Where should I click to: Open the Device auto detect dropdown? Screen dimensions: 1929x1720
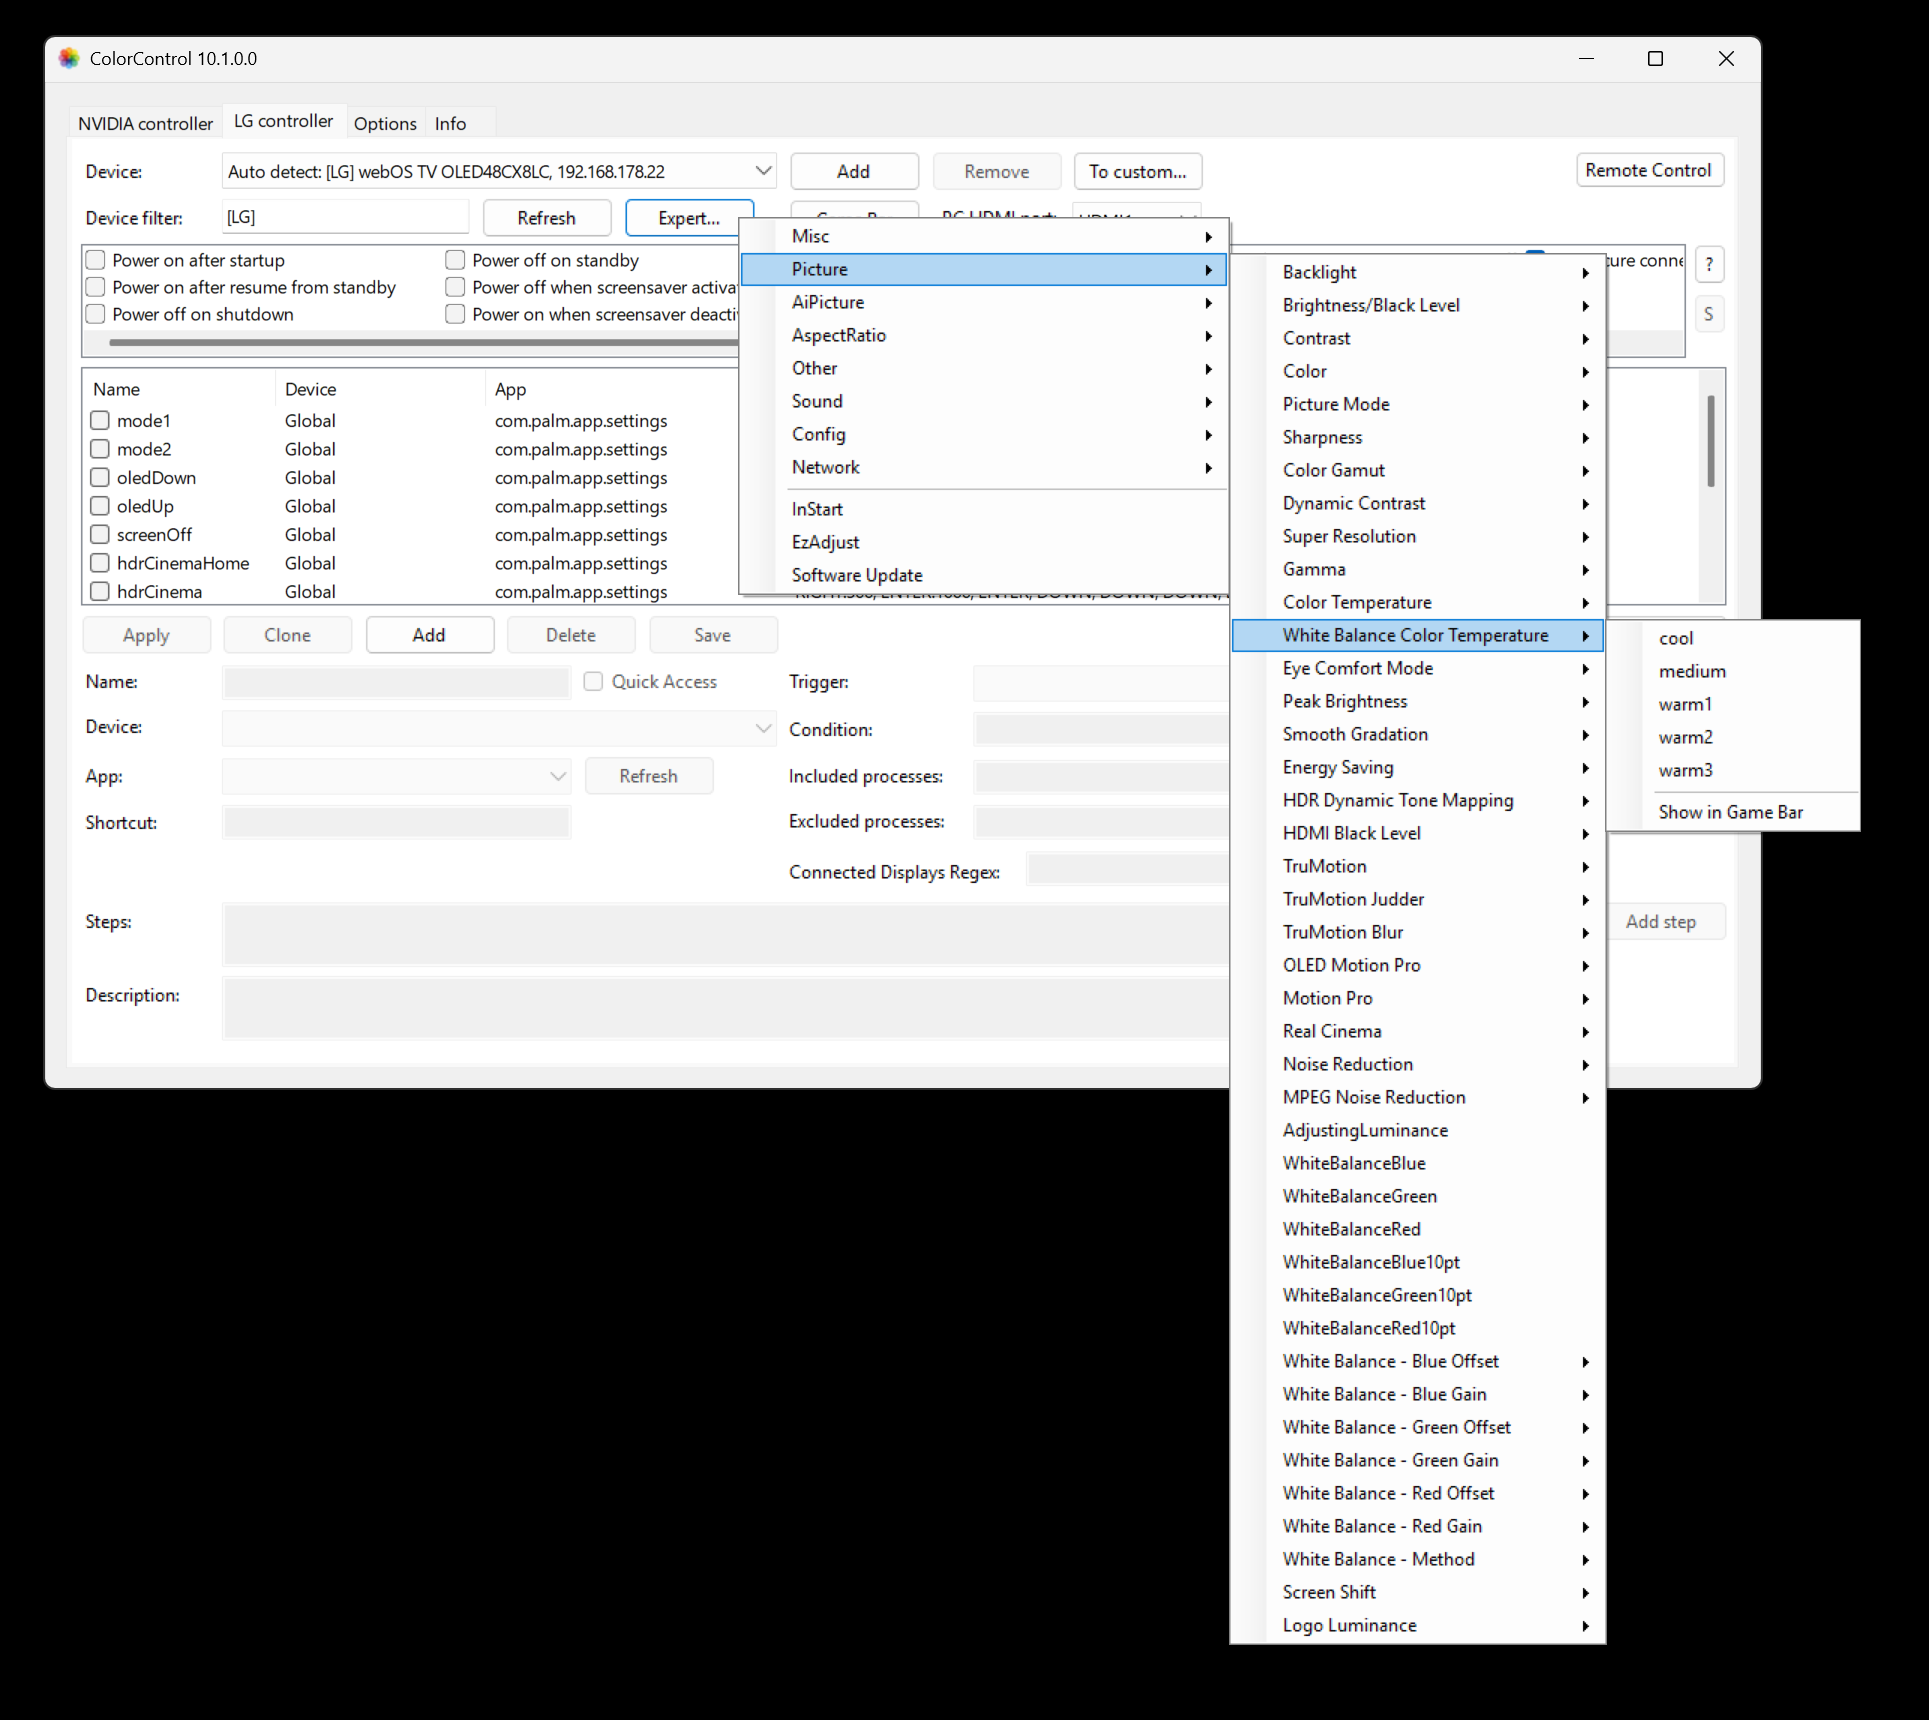(763, 171)
